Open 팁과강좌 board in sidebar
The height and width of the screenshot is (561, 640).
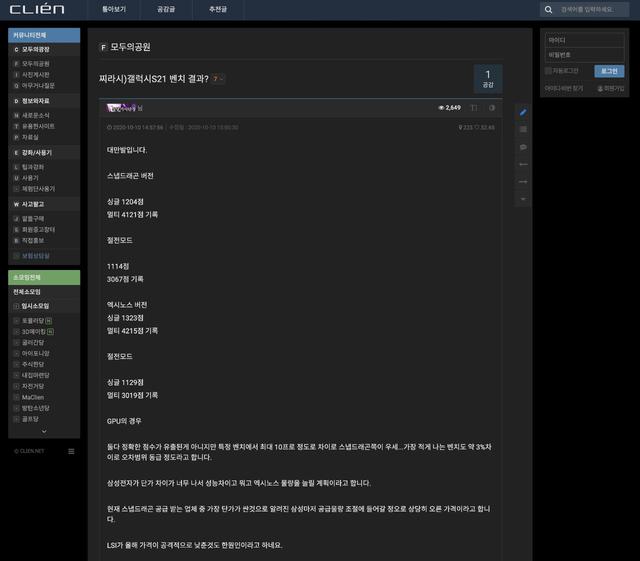33,167
